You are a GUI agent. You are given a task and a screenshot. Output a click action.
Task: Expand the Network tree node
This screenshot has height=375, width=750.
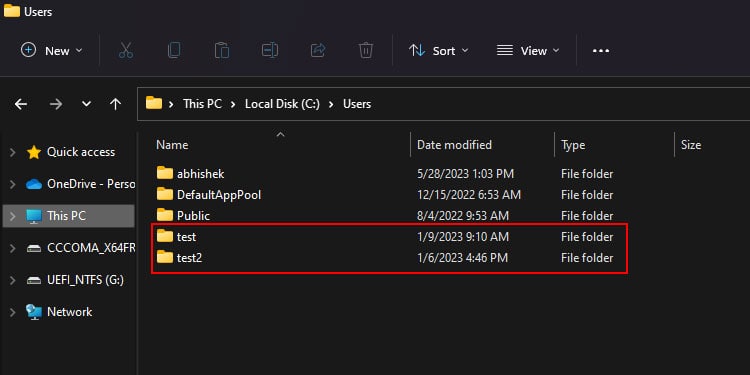pyautogui.click(x=13, y=312)
